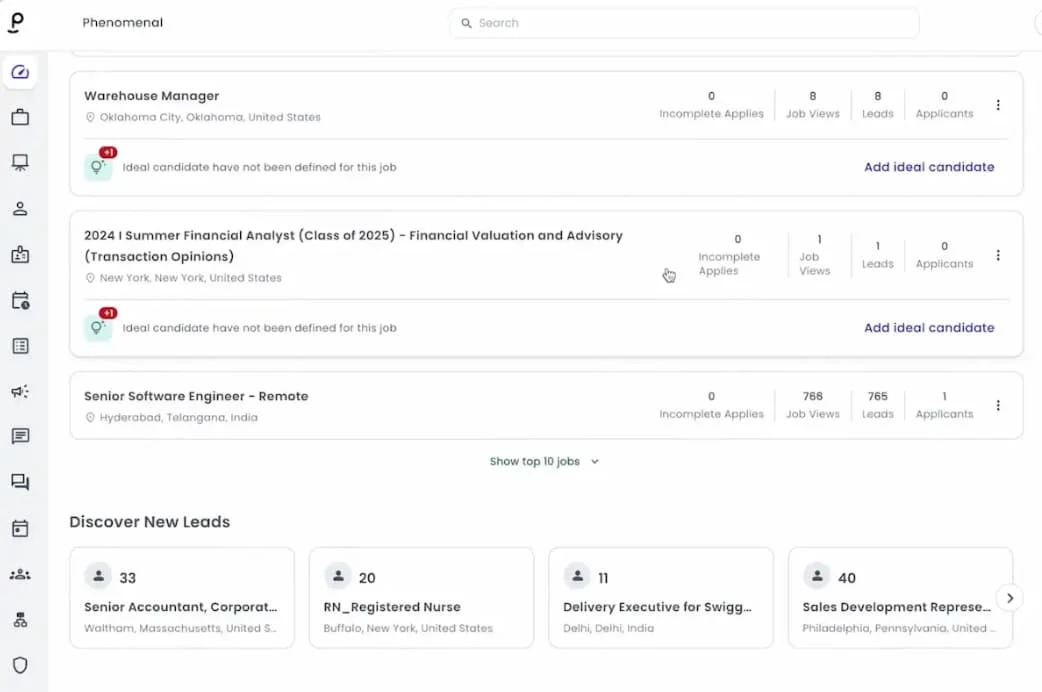Click Oklahoma City, Oklahoma location text
This screenshot has height=692, width=1042.
point(210,117)
